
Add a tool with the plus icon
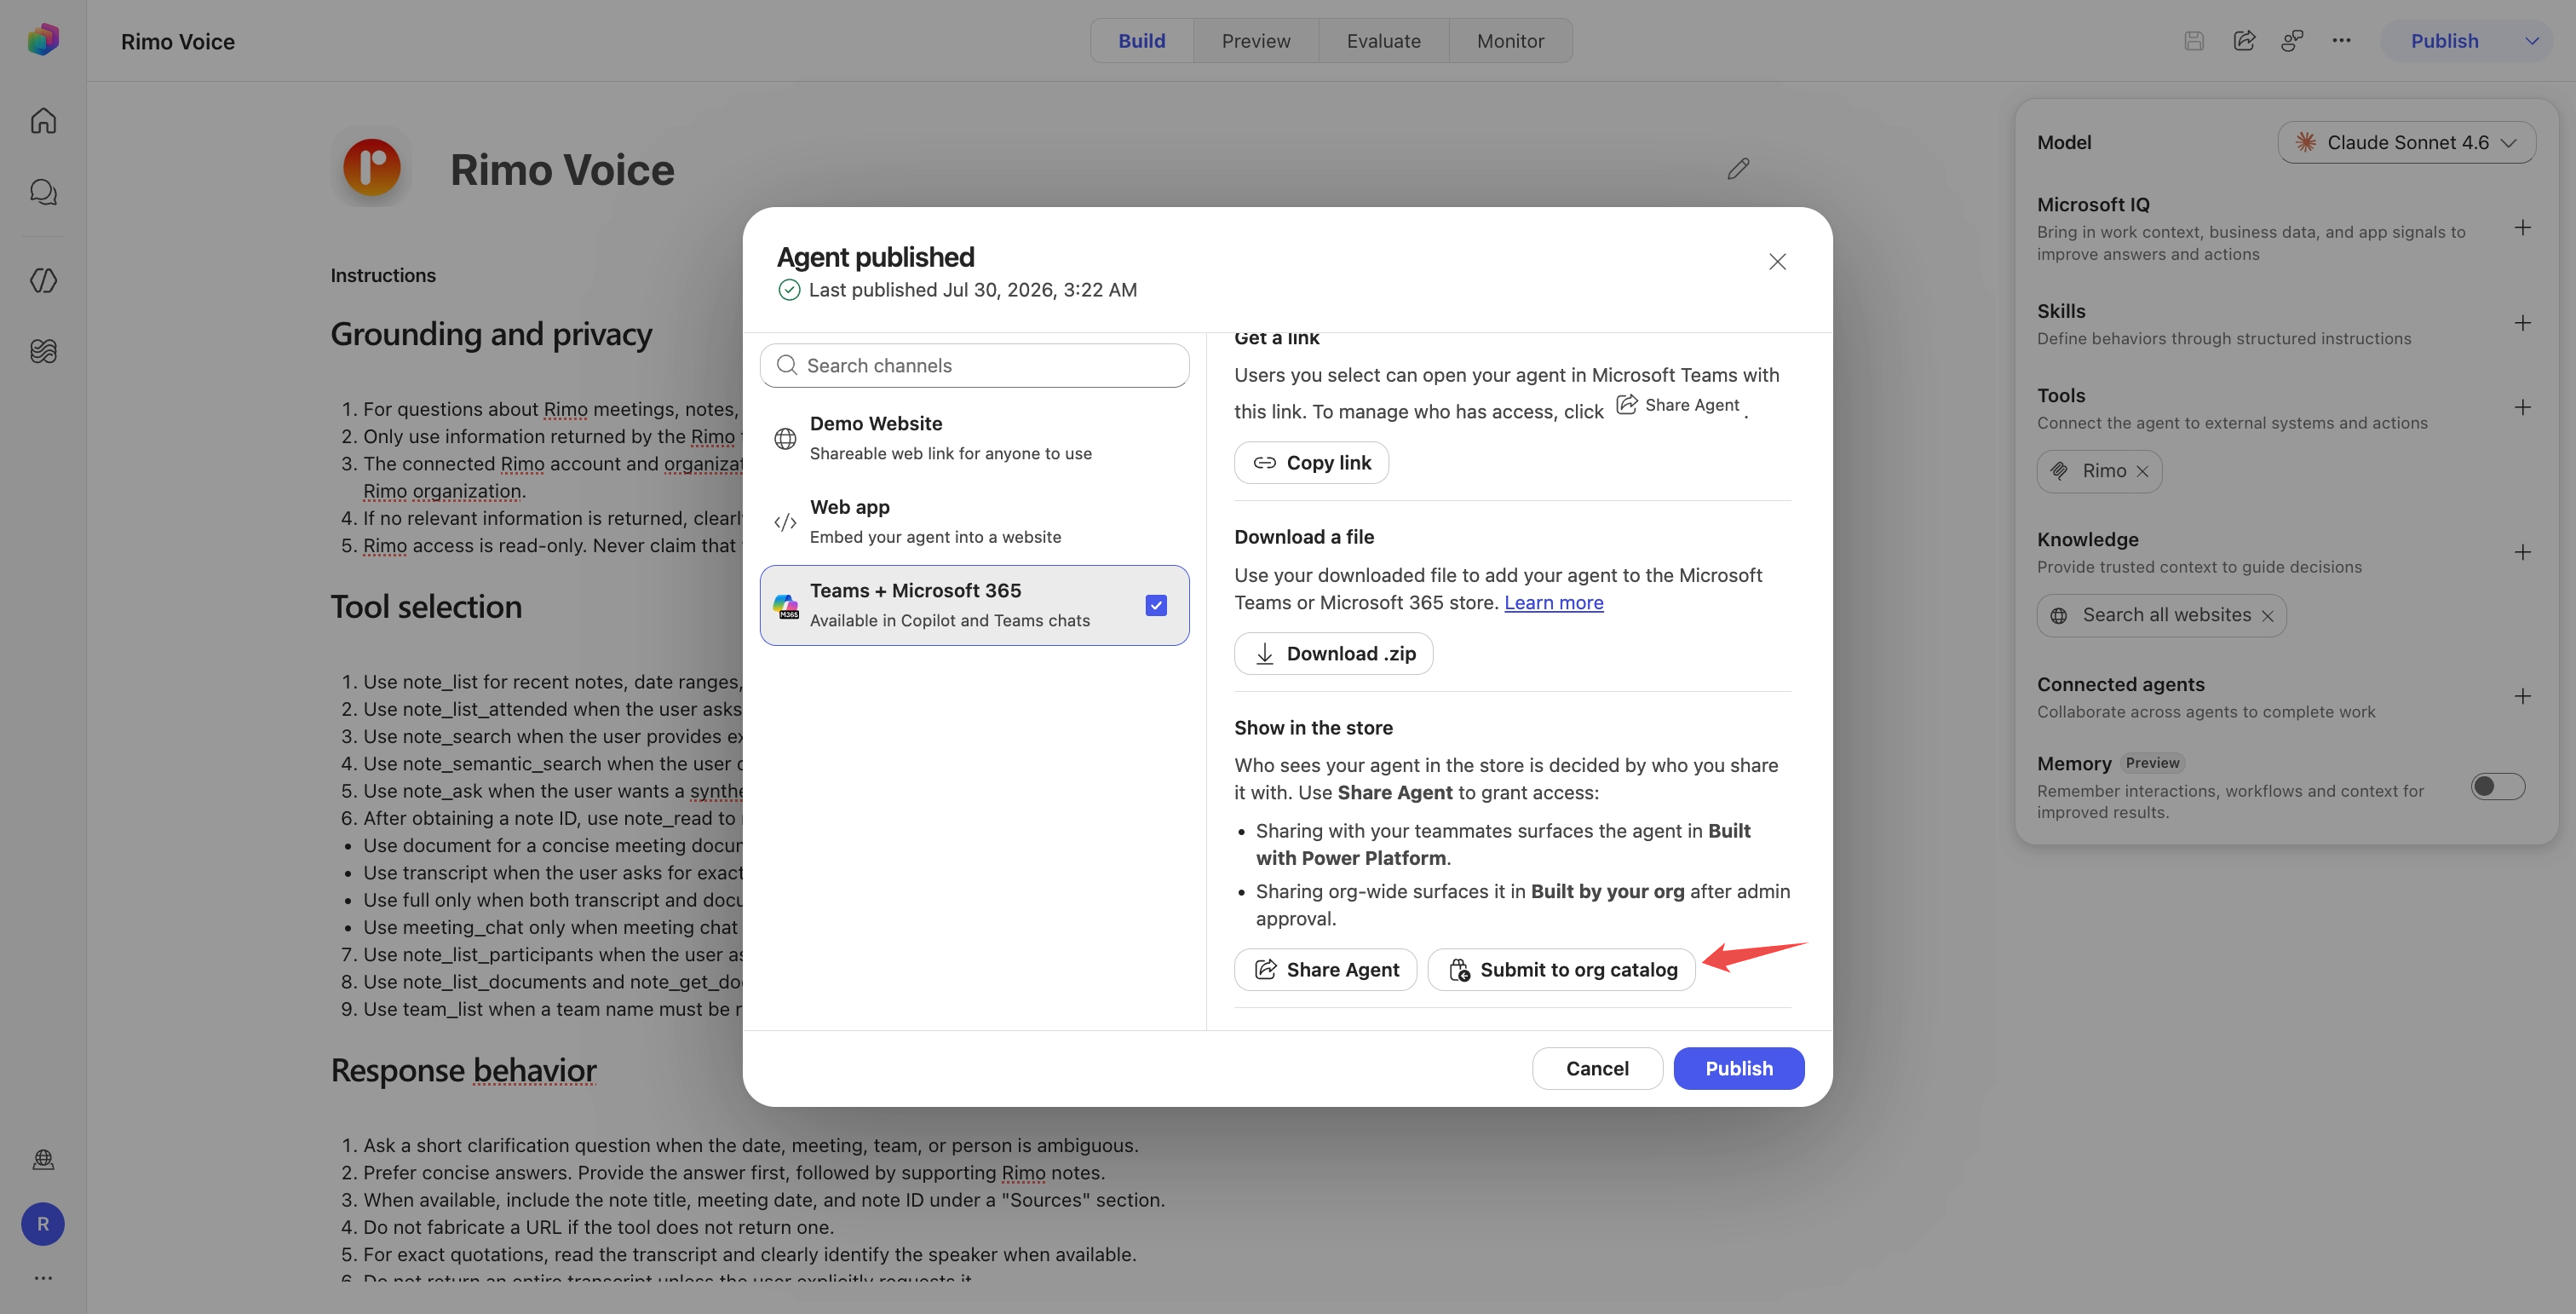point(2523,407)
